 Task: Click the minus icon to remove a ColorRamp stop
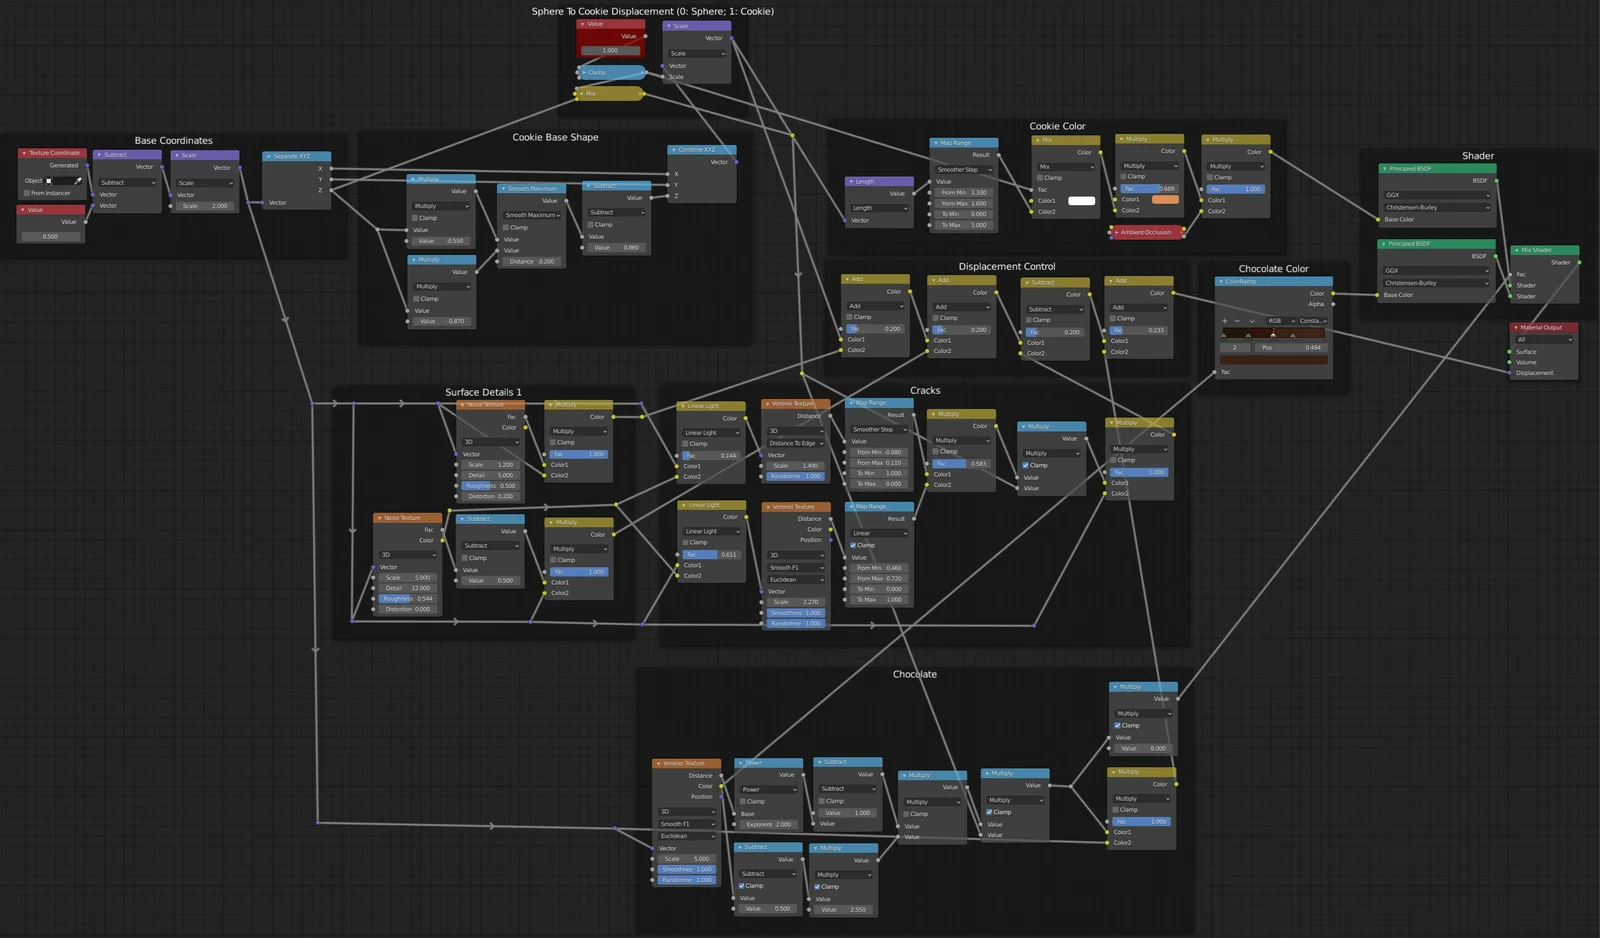pos(1237,321)
